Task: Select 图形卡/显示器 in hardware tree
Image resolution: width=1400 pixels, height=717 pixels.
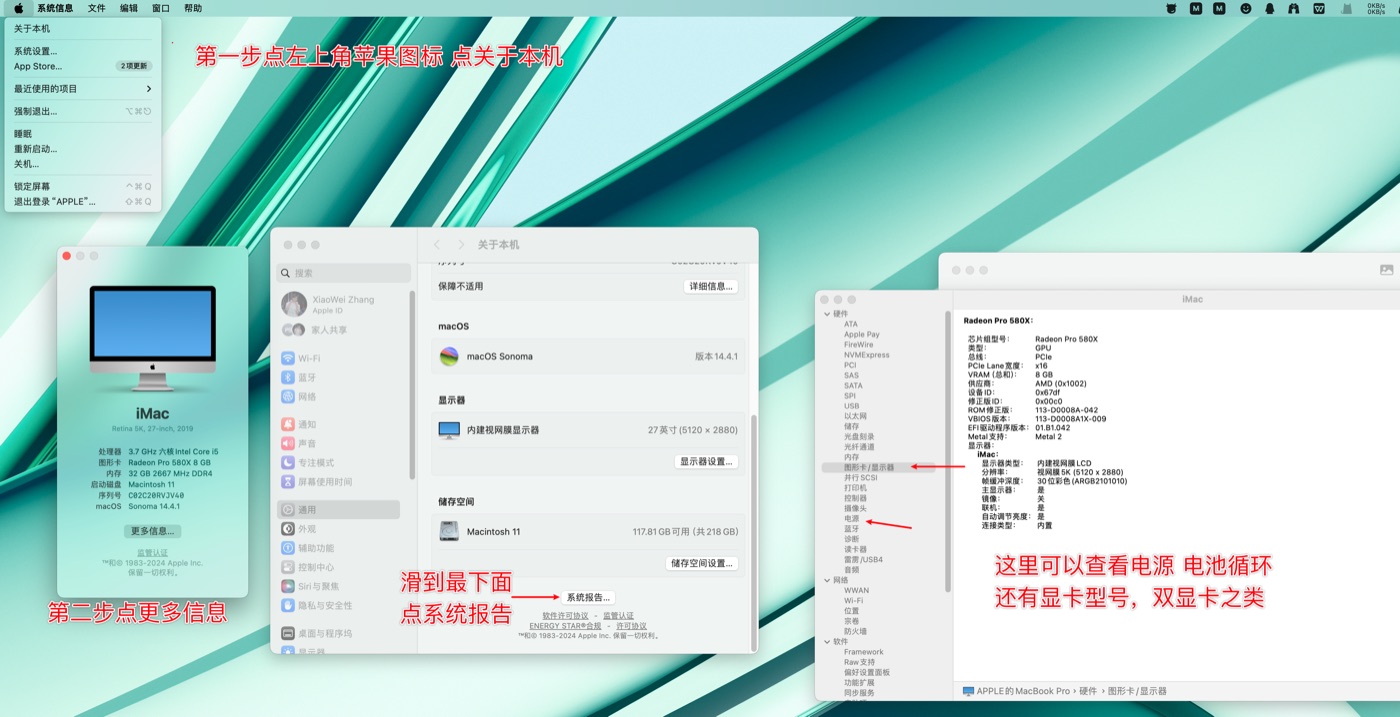Action: point(878,467)
